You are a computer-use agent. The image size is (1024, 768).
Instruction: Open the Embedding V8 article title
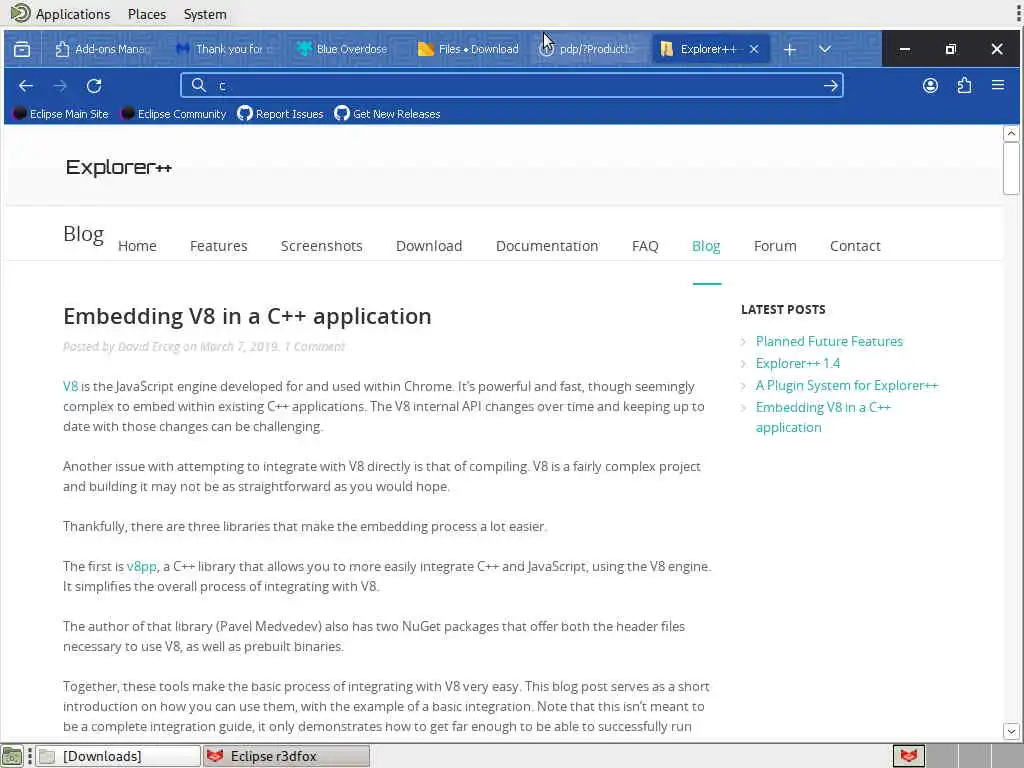pyautogui.click(x=248, y=317)
